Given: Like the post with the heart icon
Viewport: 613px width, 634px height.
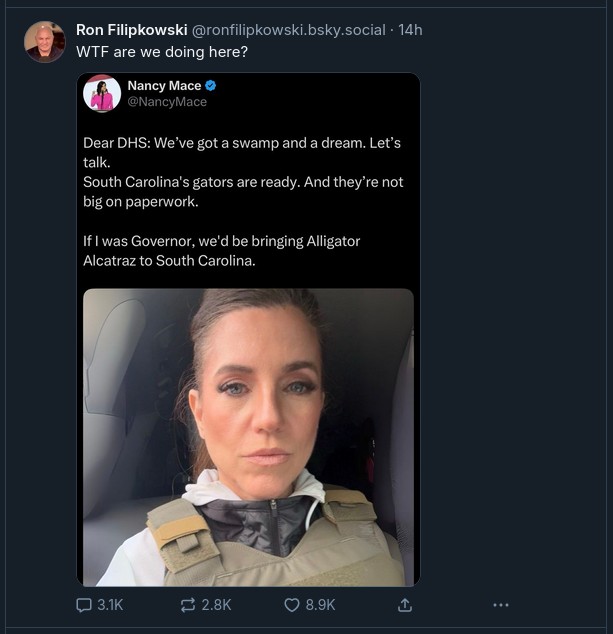Looking at the screenshot, I should (x=292, y=605).
